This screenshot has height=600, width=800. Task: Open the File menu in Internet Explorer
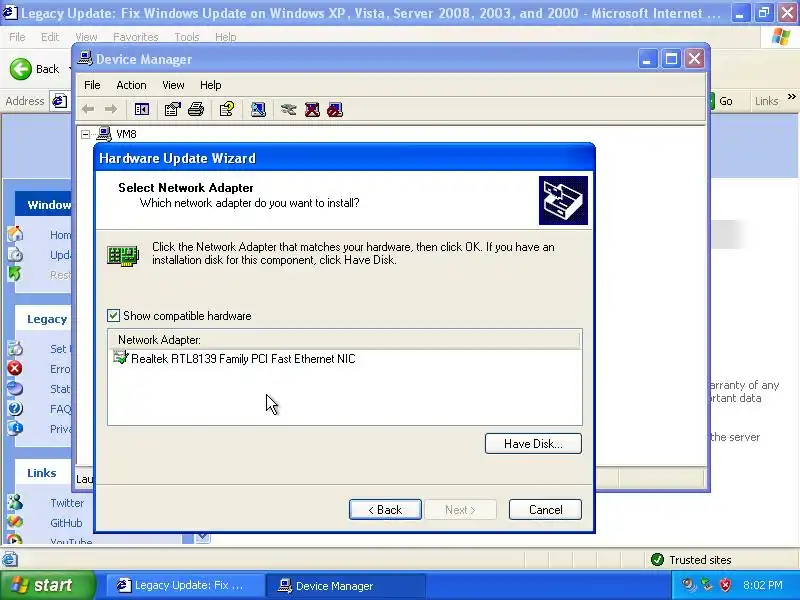[x=17, y=37]
